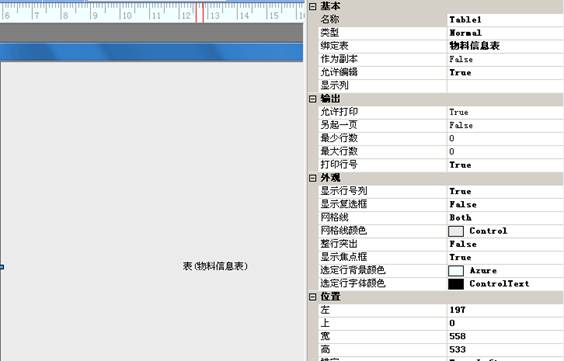Collapse the 输出 property section
The width and height of the screenshot is (564, 361).
[313, 99]
